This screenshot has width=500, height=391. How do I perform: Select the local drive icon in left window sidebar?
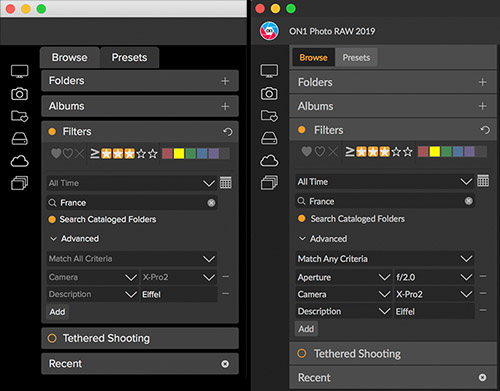pyautogui.click(x=20, y=139)
